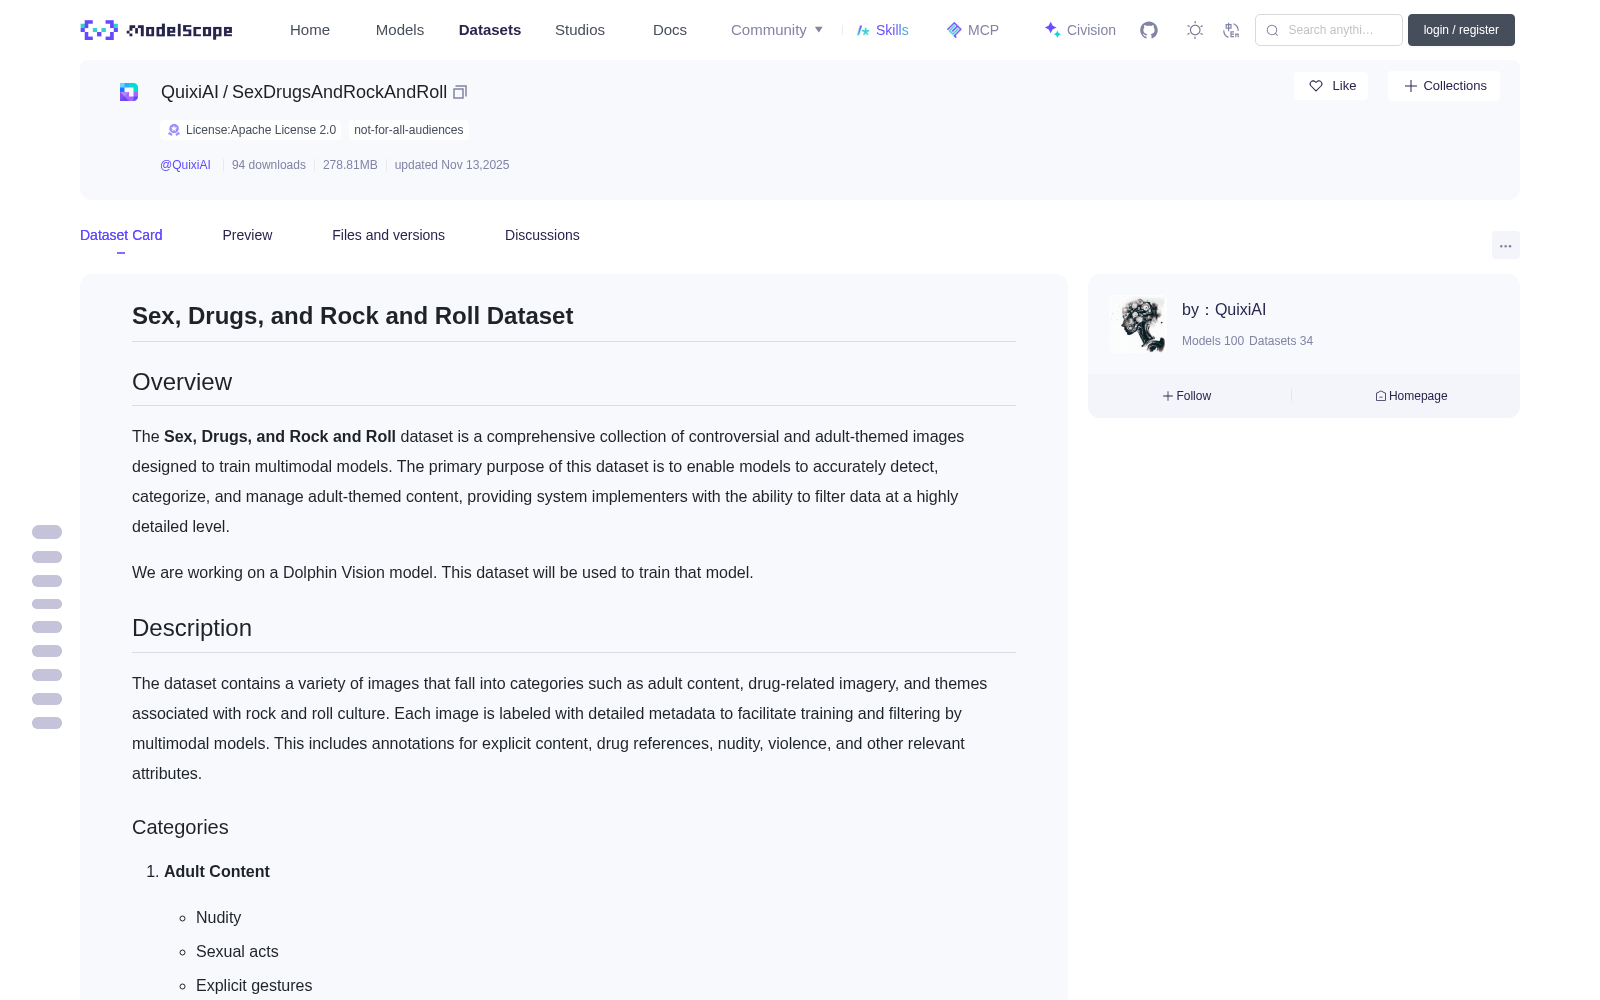This screenshot has height=1000, width=1600.
Task: Switch language with the translate icon
Action: [x=1231, y=30]
